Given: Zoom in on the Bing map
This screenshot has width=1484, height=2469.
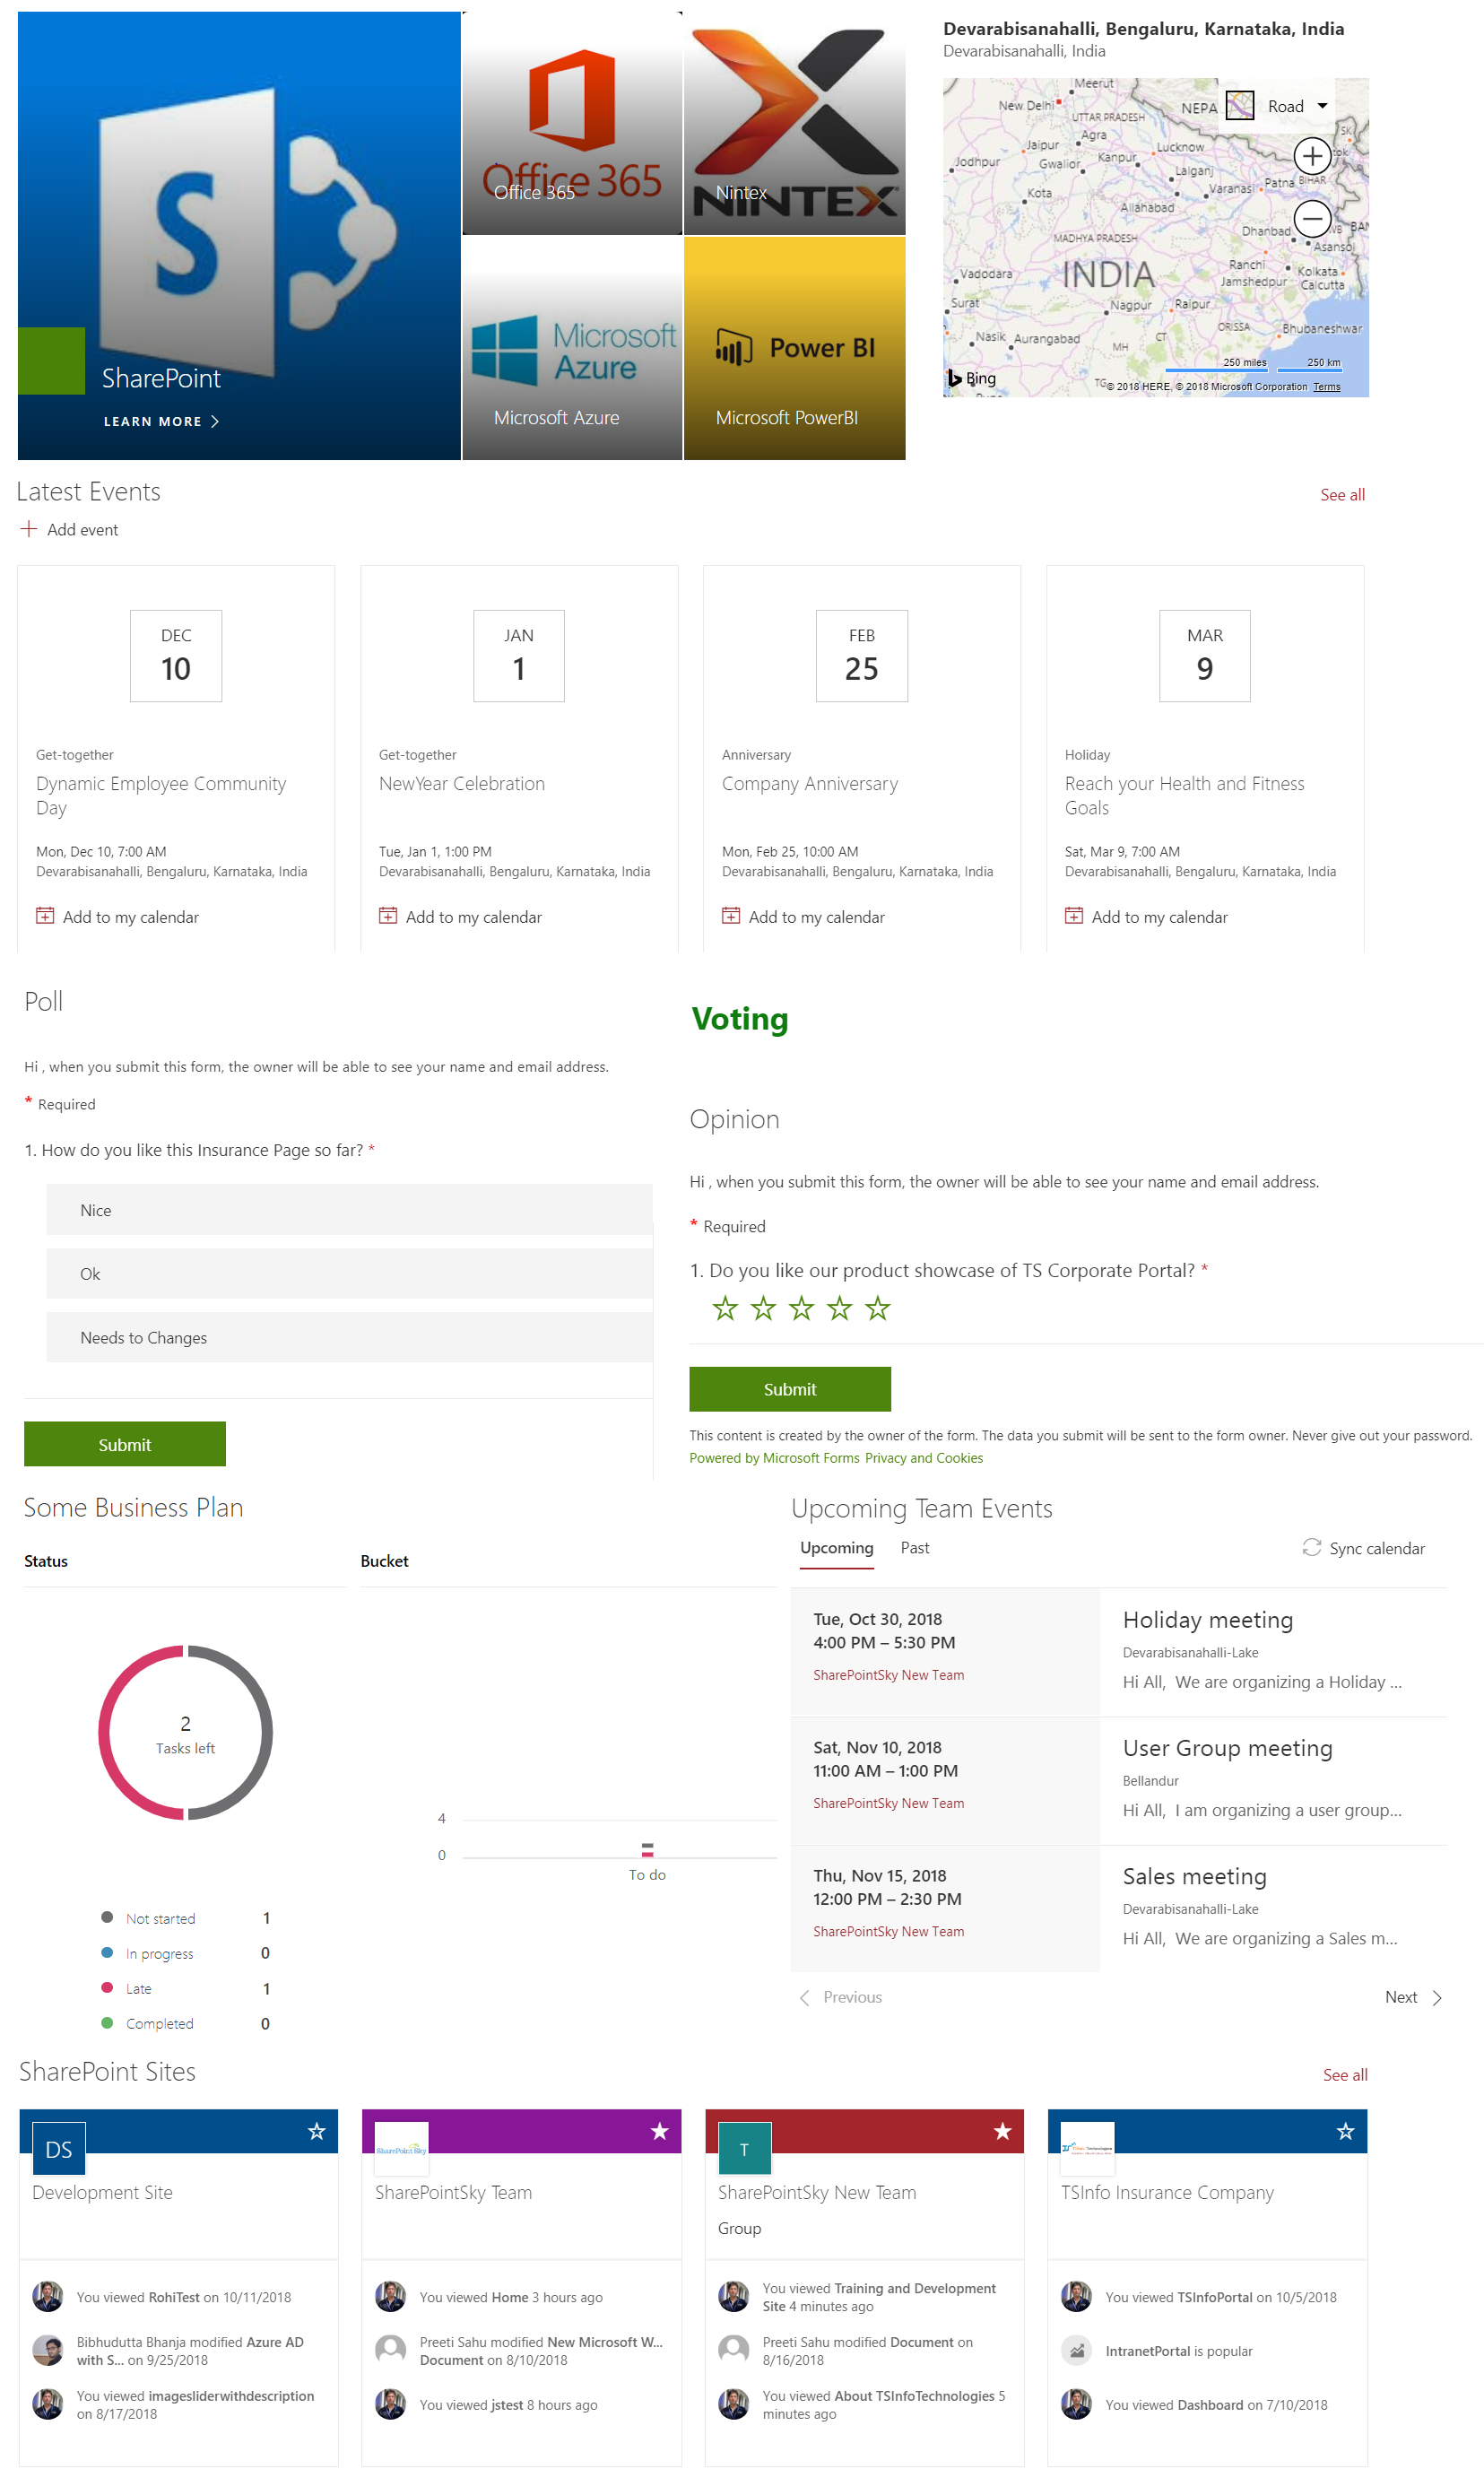Looking at the screenshot, I should pyautogui.click(x=1312, y=156).
